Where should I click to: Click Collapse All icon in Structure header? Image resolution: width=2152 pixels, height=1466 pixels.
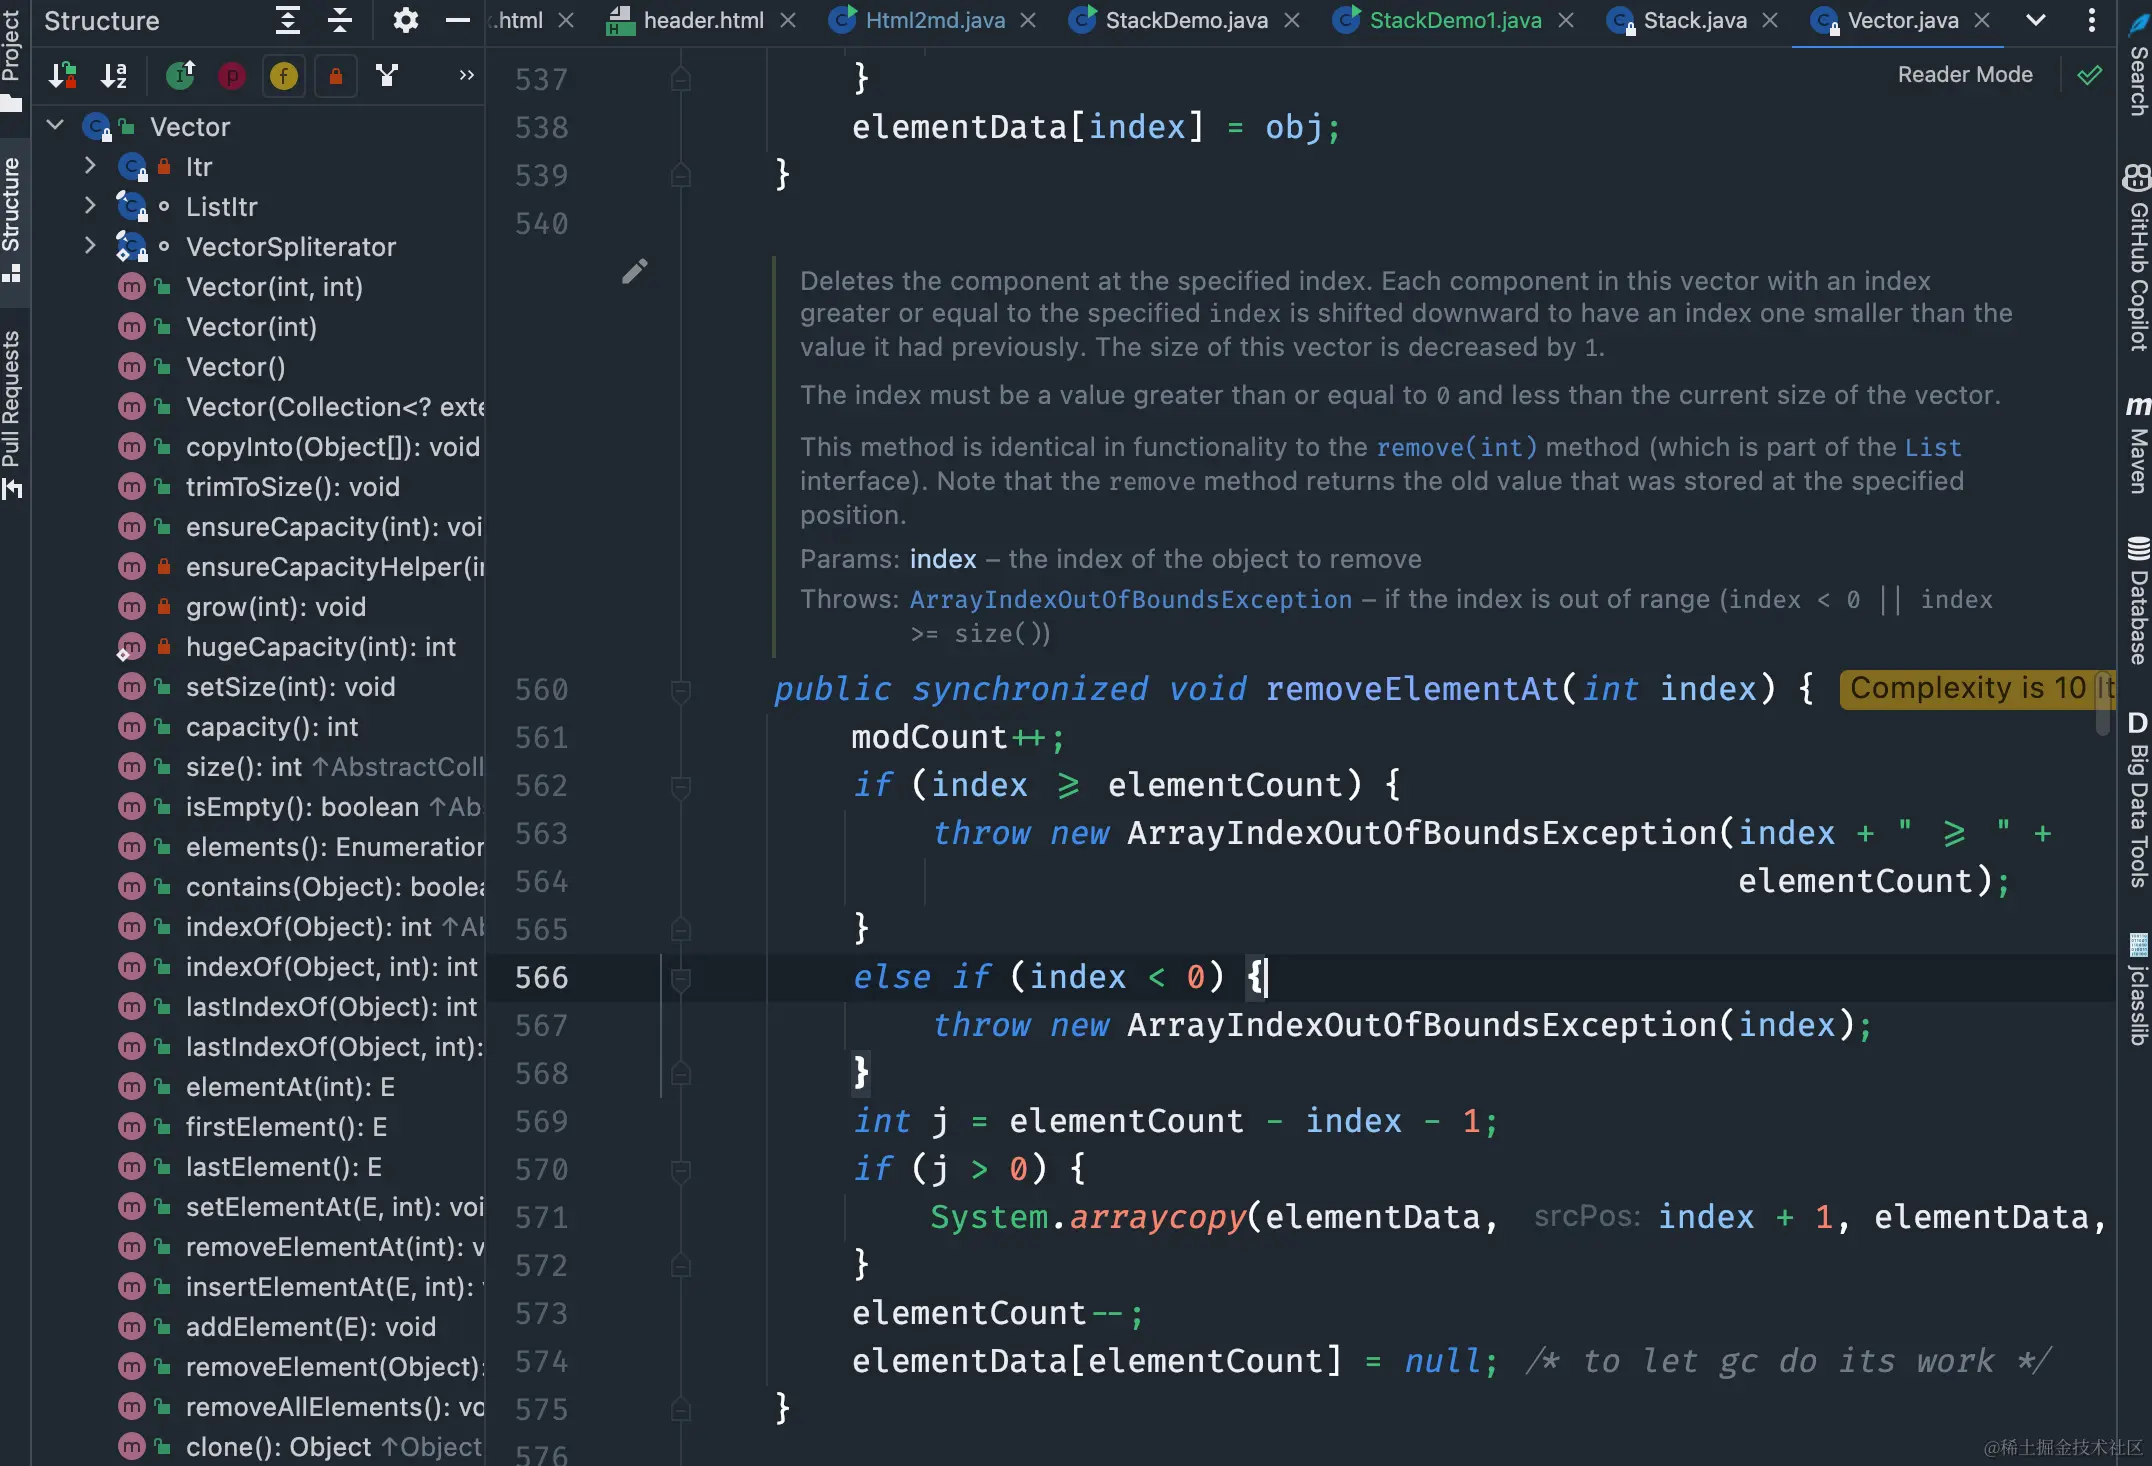[x=340, y=20]
